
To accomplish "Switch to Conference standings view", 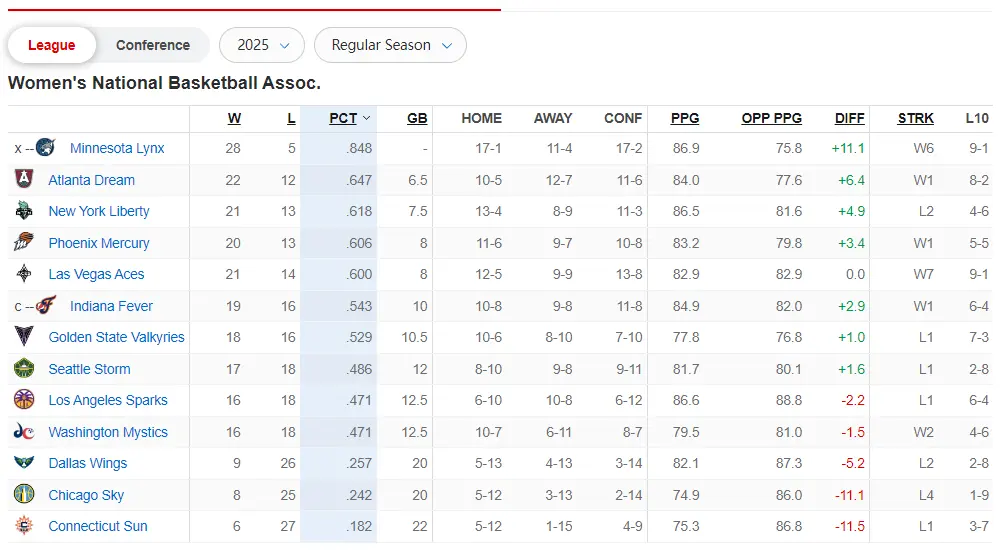I will 153,45.
